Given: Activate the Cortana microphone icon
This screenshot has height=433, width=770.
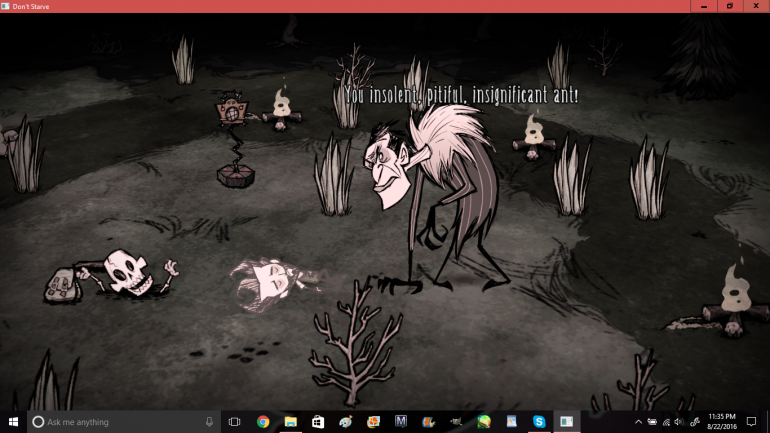Looking at the screenshot, I should [x=209, y=422].
